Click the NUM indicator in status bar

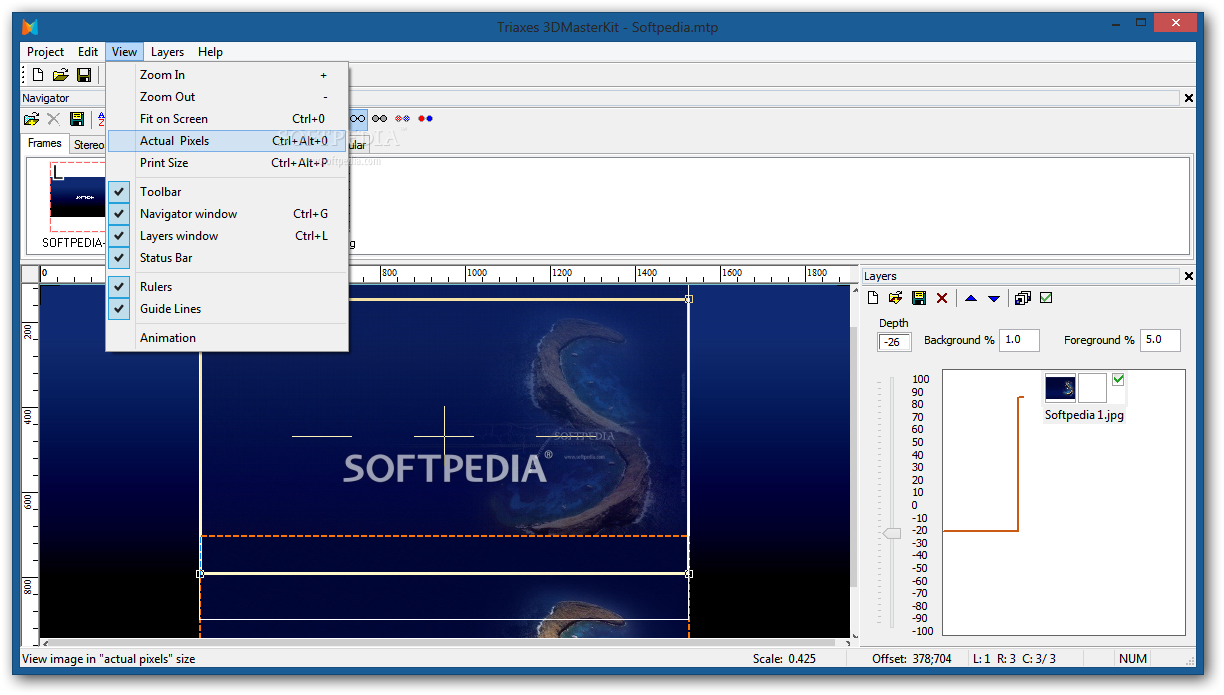[1133, 659]
